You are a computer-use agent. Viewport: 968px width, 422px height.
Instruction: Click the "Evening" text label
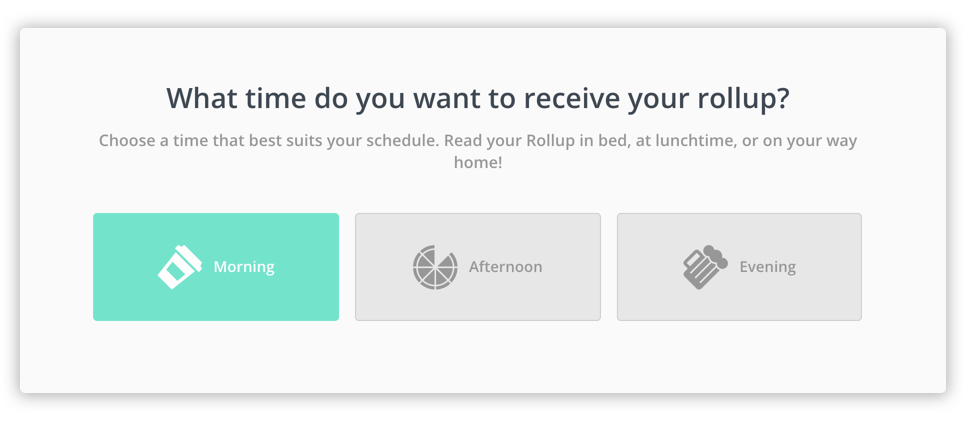click(x=767, y=267)
